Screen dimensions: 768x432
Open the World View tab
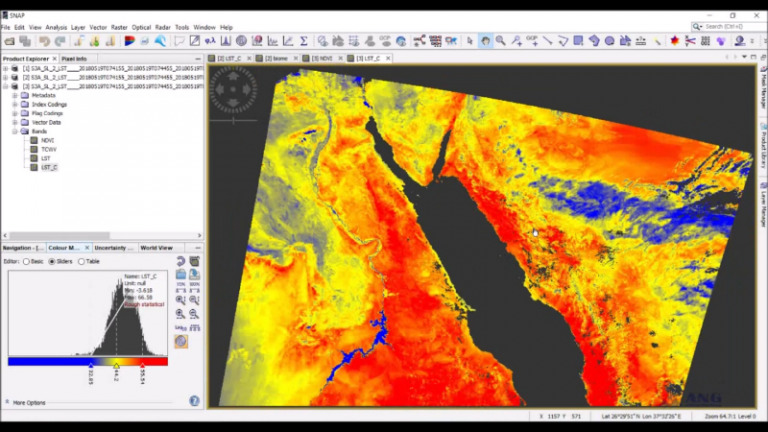(156, 248)
